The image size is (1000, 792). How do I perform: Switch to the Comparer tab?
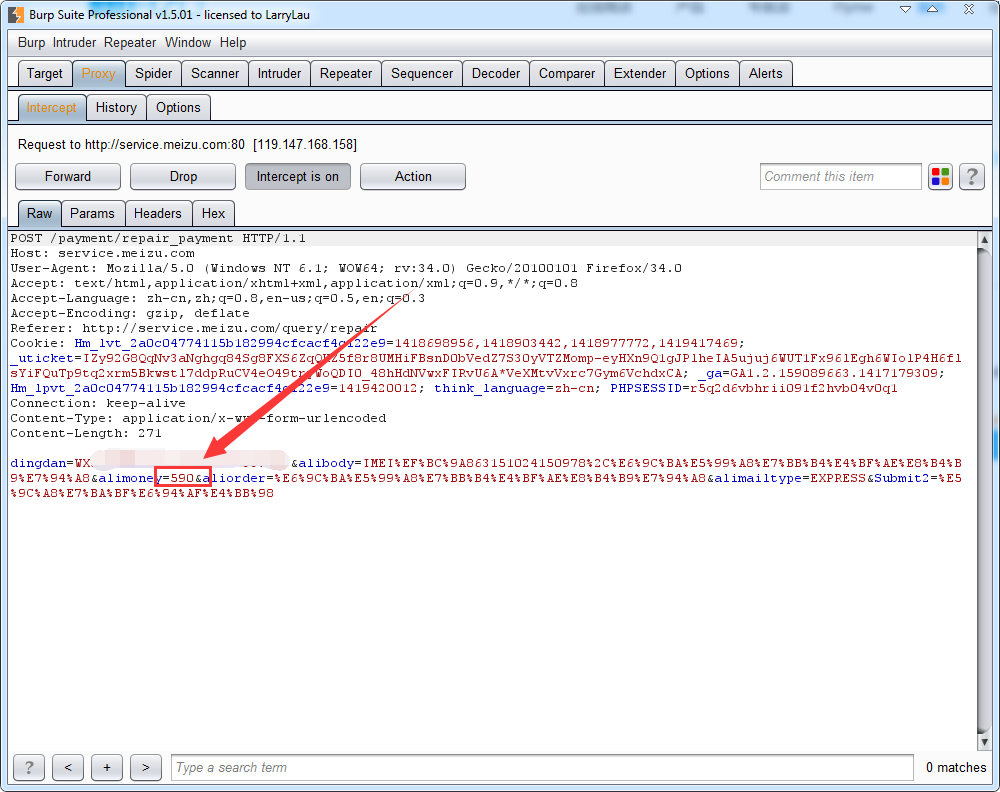pyautogui.click(x=566, y=73)
